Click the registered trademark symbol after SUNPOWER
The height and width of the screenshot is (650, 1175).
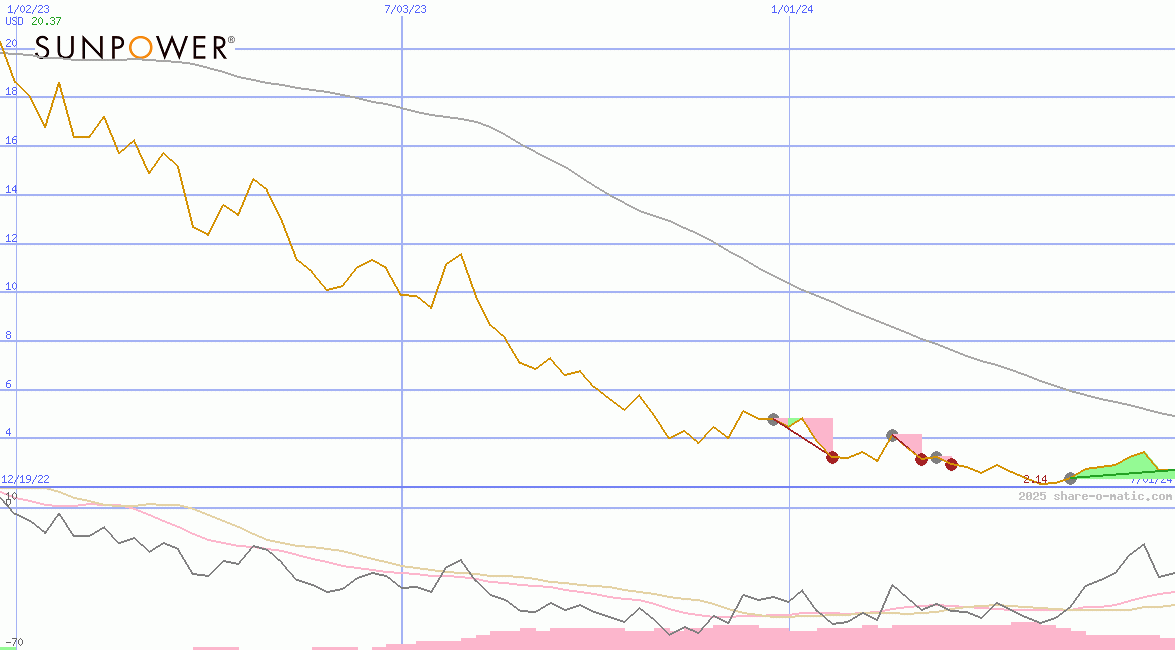231,38
